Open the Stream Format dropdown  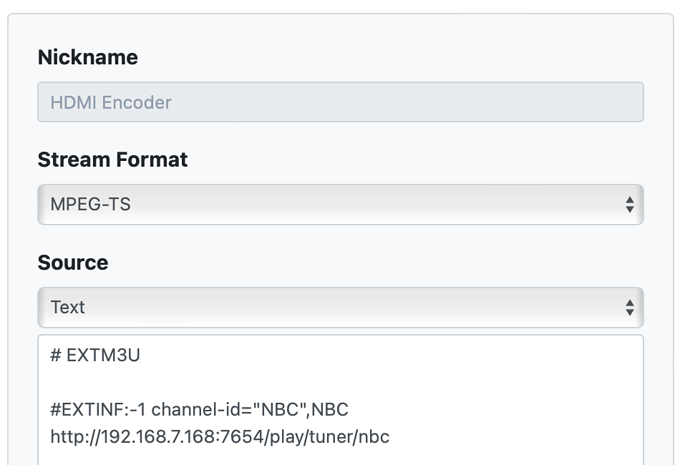(340, 205)
